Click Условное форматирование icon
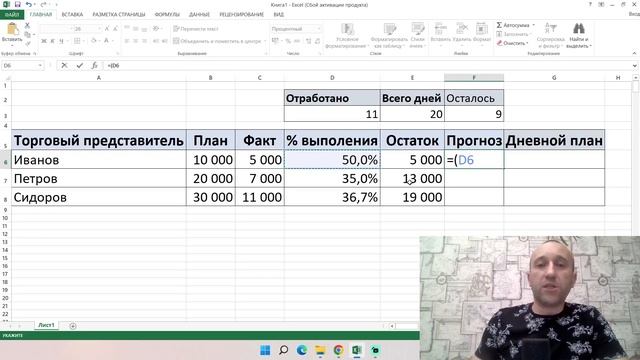This screenshot has width=640, height=360. click(347, 29)
